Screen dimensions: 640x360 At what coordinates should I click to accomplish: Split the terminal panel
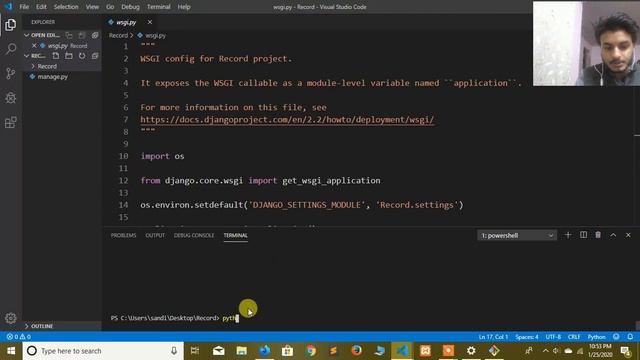[583, 235]
